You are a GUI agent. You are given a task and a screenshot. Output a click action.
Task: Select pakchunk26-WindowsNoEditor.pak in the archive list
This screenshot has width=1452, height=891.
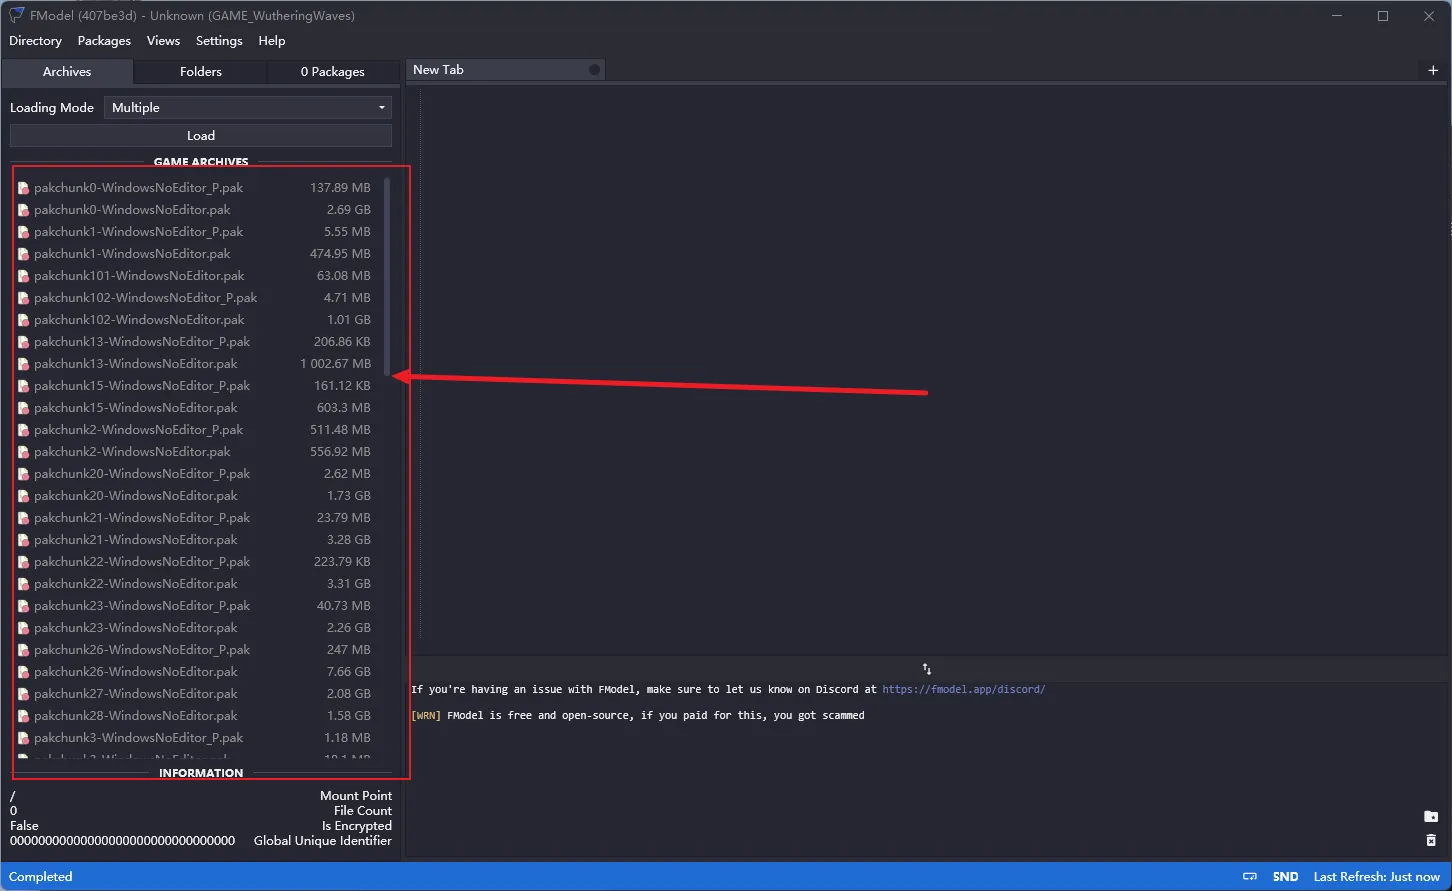click(136, 672)
